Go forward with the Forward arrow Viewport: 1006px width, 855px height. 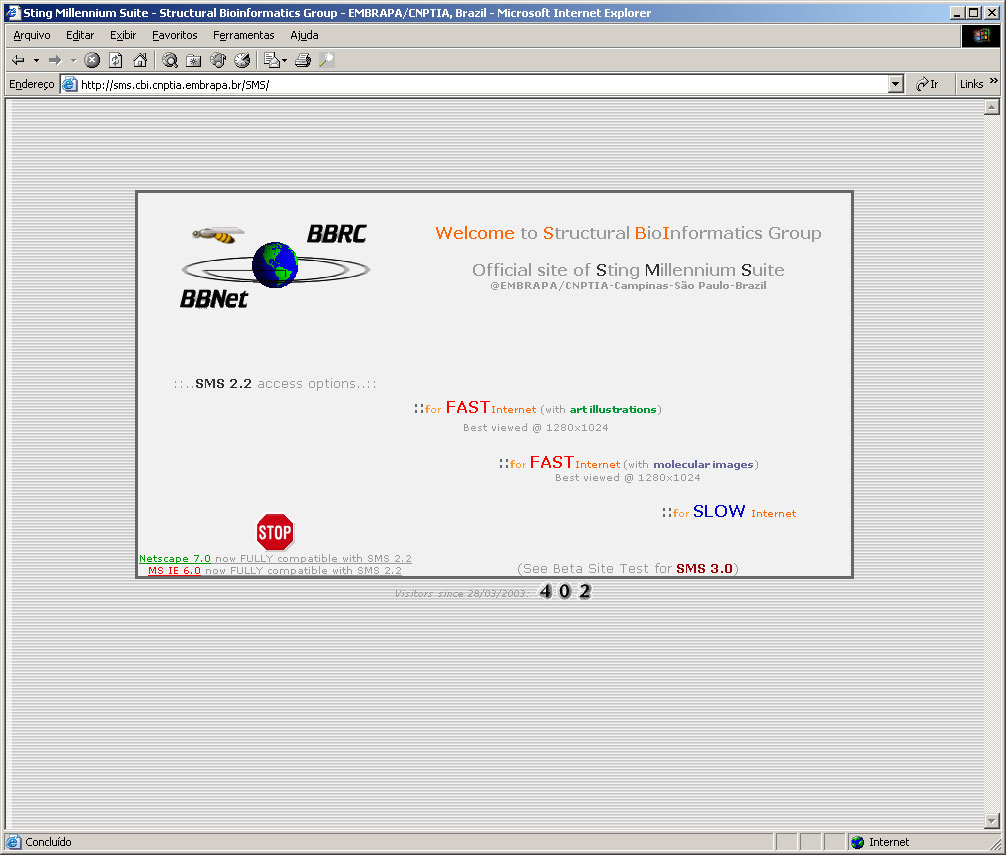[55, 60]
